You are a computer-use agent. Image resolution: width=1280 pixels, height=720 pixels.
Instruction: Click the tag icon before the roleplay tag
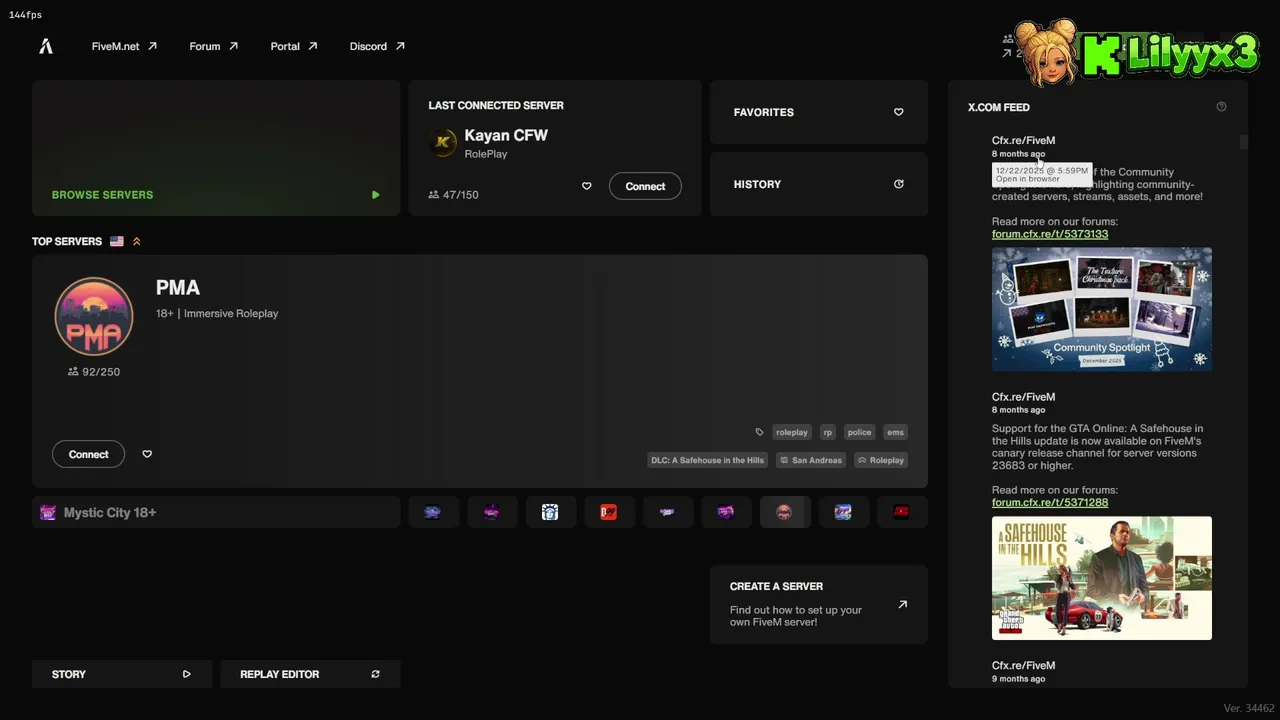click(x=759, y=432)
